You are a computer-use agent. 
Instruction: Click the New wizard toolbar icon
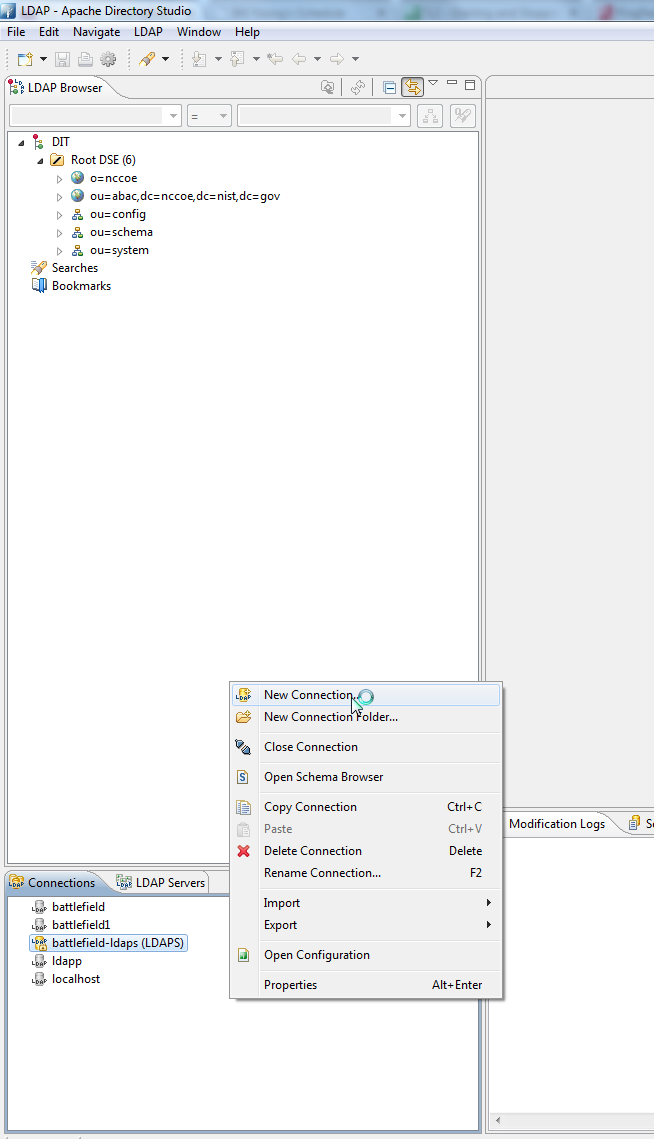(x=25, y=59)
